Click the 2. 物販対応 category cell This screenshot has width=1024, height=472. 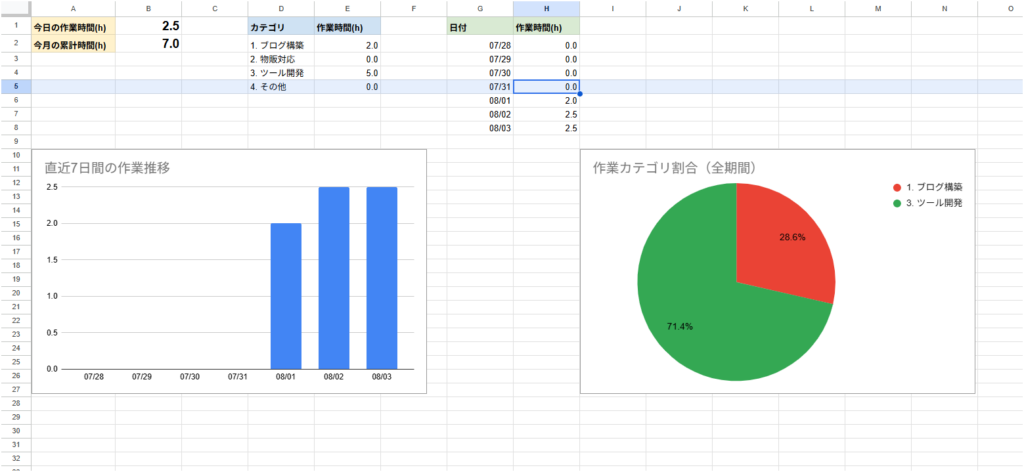[x=281, y=59]
